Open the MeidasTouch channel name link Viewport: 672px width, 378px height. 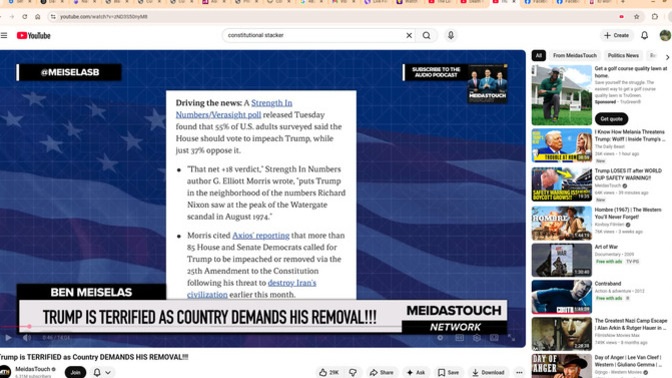click(x=33, y=369)
